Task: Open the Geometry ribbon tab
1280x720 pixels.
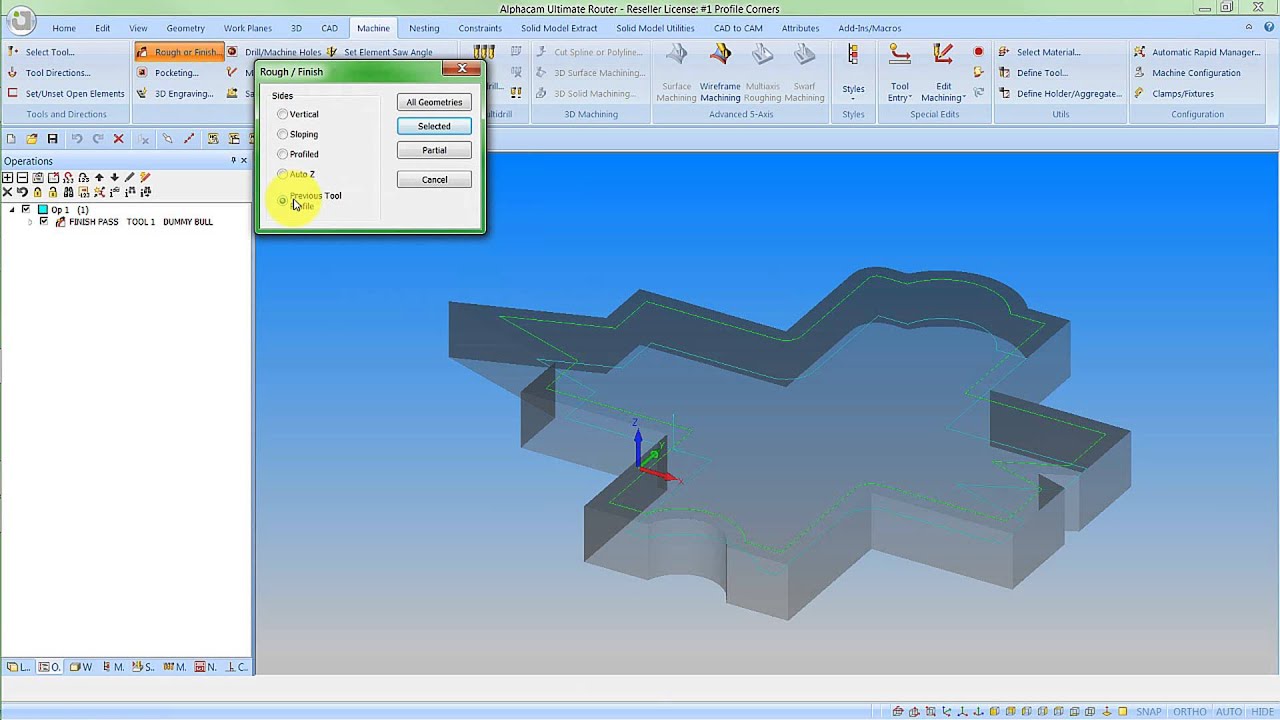Action: click(186, 28)
